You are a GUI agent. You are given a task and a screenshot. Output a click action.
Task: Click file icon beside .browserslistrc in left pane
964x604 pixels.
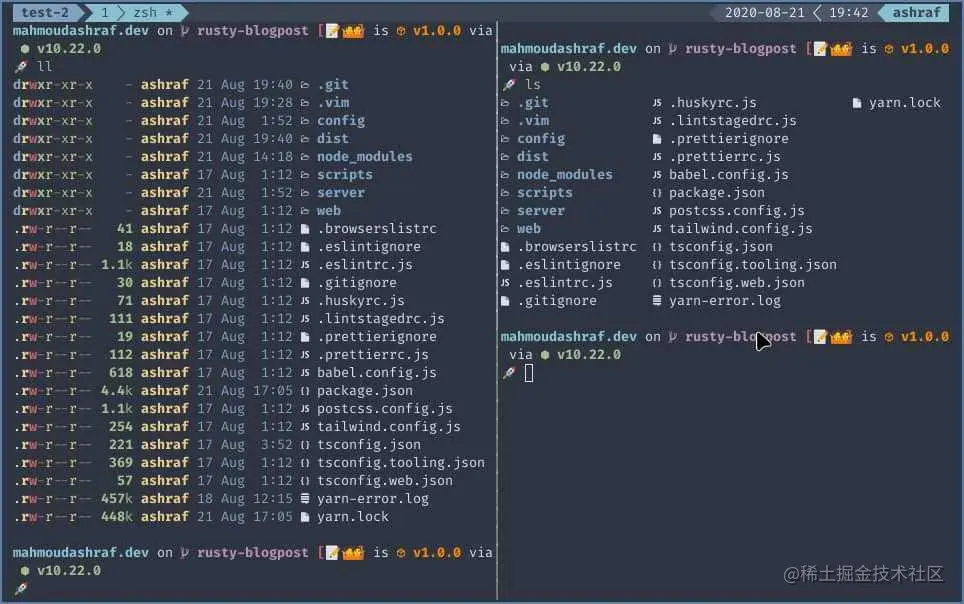pos(305,229)
